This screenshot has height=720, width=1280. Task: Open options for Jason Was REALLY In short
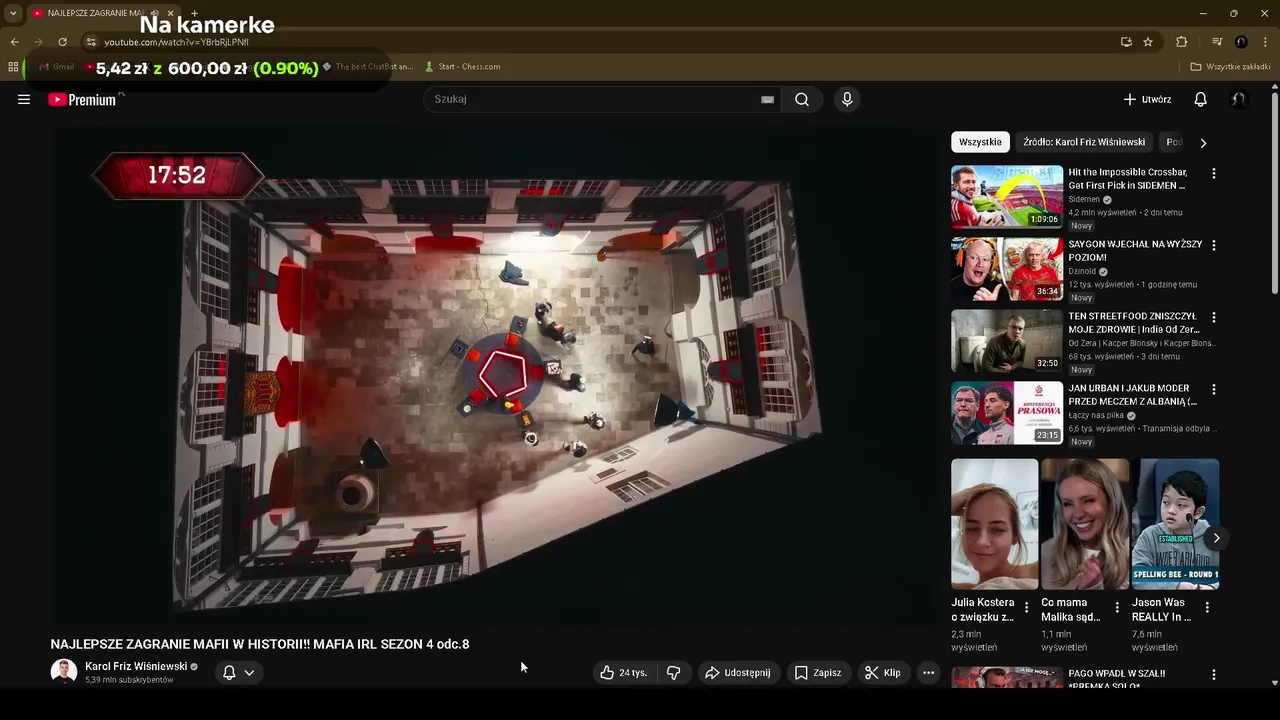1207,607
